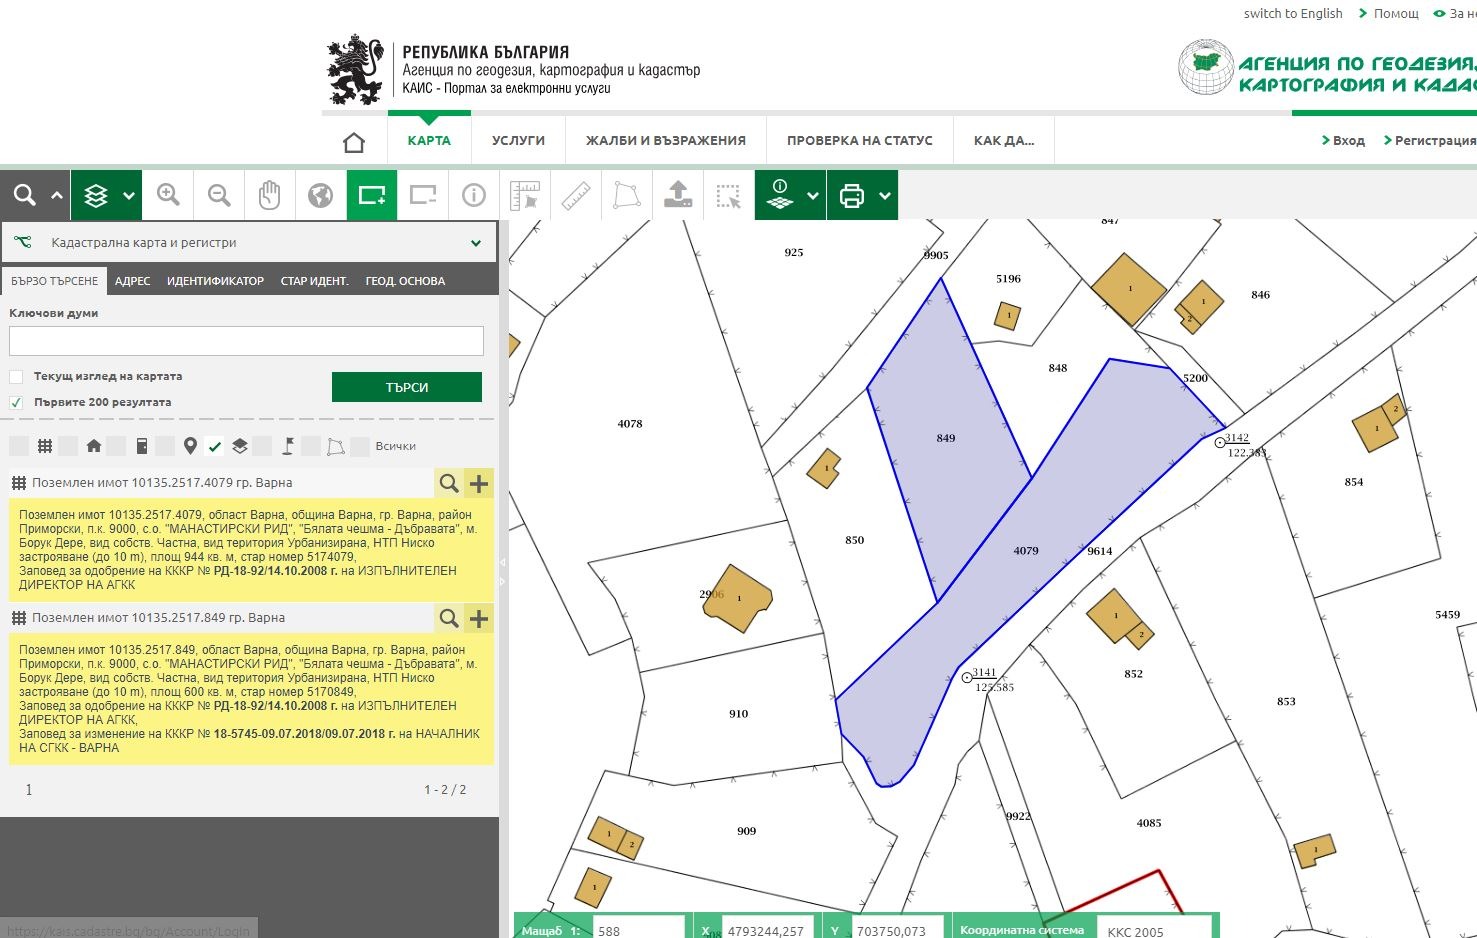Open the 'УСЛУГИ' menu item
This screenshot has height=938, width=1477.
[x=518, y=141]
